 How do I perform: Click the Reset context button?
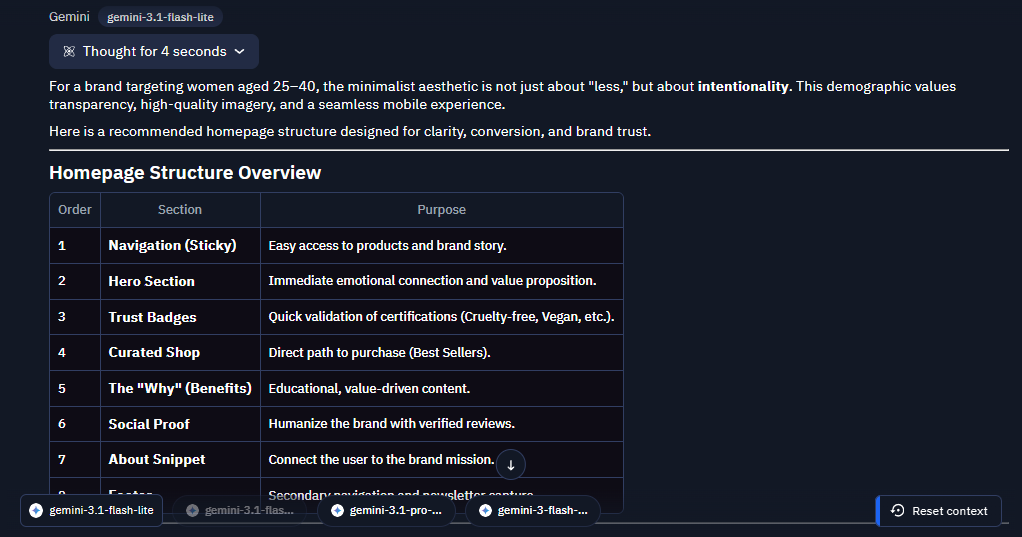(x=939, y=510)
